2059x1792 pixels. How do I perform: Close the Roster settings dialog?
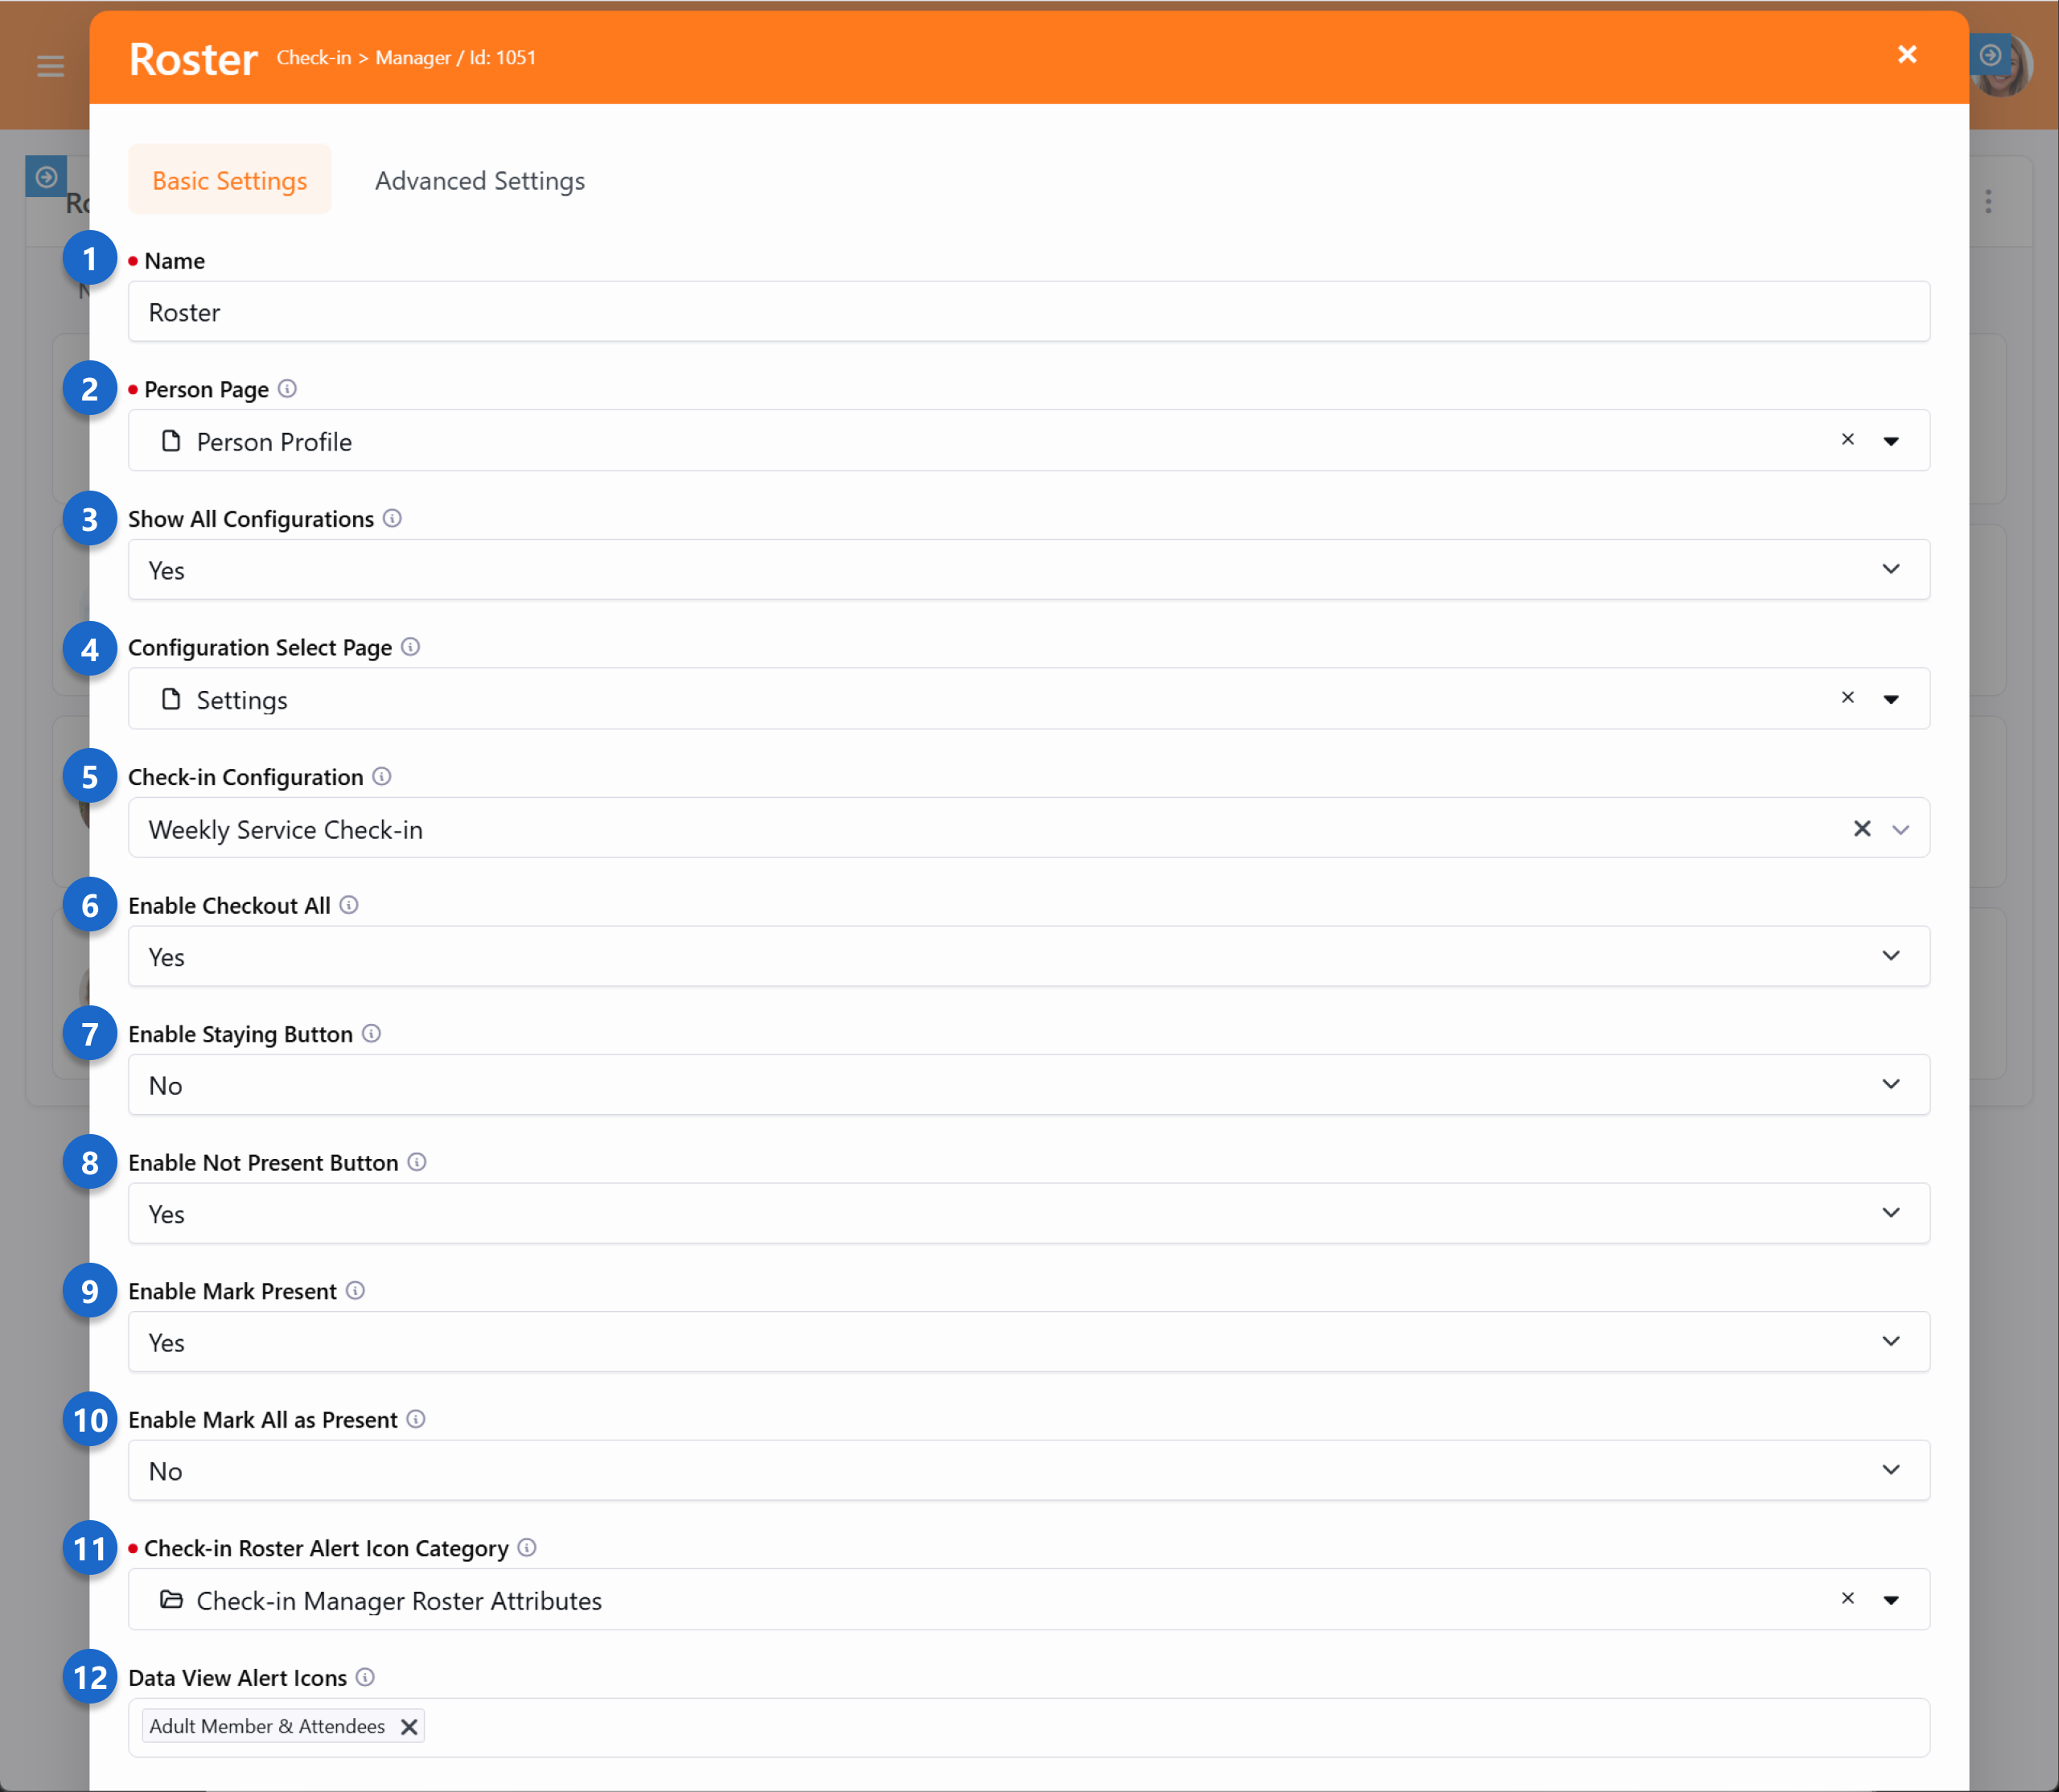(1906, 55)
